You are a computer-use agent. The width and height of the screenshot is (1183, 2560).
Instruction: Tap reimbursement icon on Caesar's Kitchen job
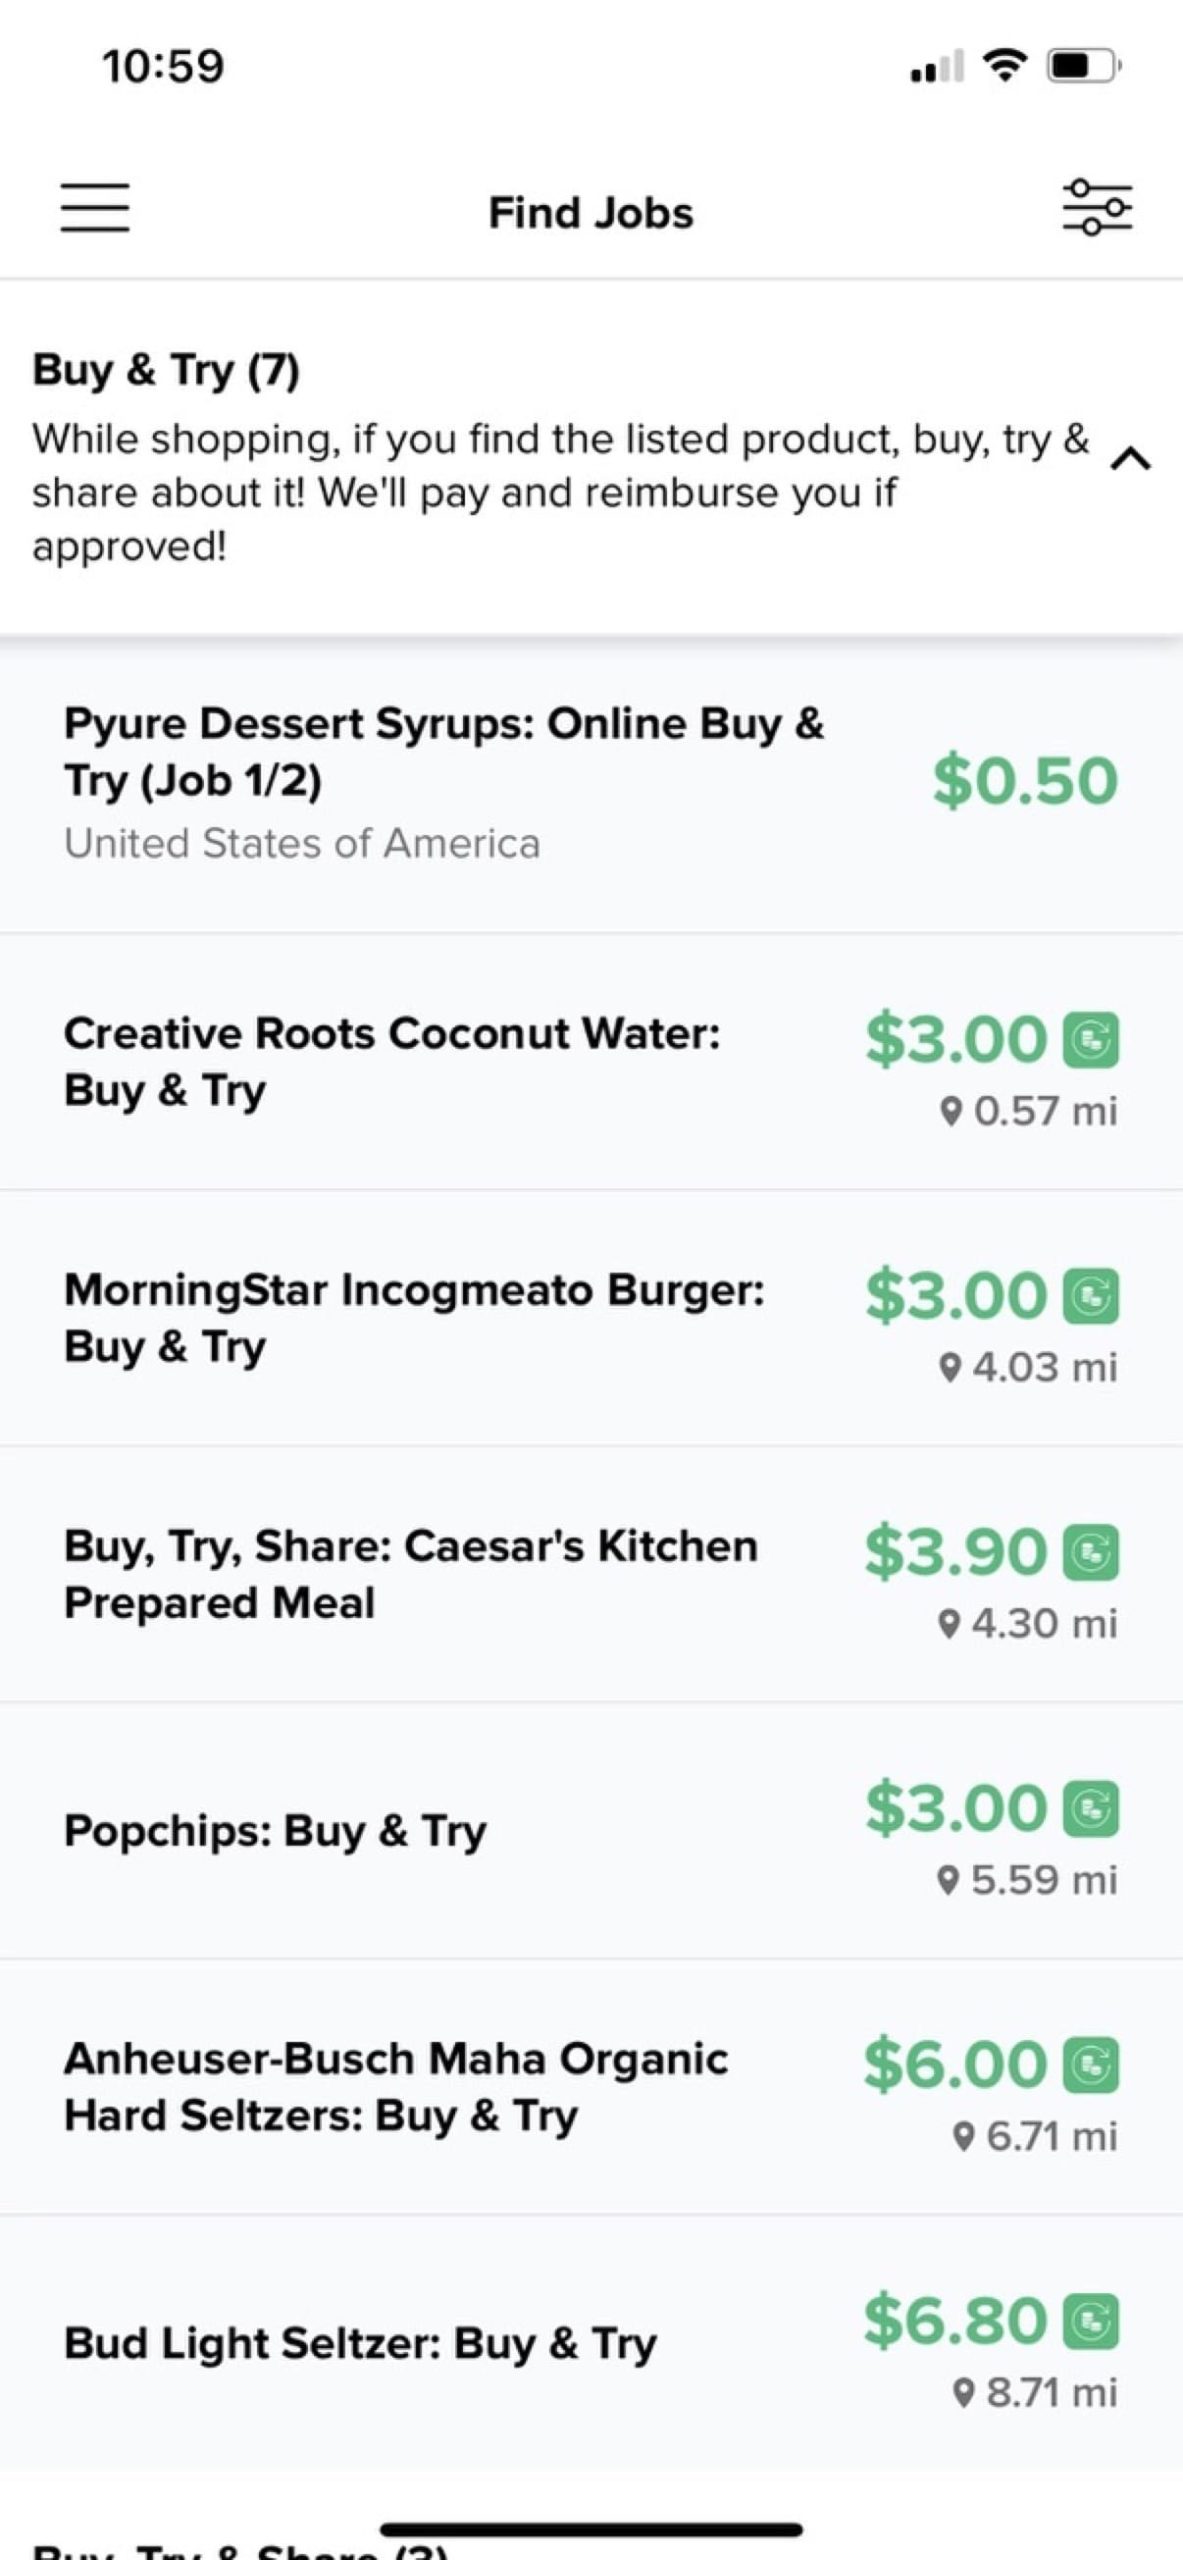[x=1091, y=1553]
